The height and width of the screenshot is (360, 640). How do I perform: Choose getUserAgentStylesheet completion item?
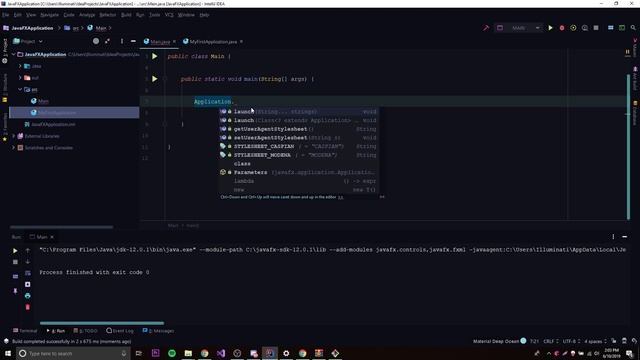(x=298, y=129)
